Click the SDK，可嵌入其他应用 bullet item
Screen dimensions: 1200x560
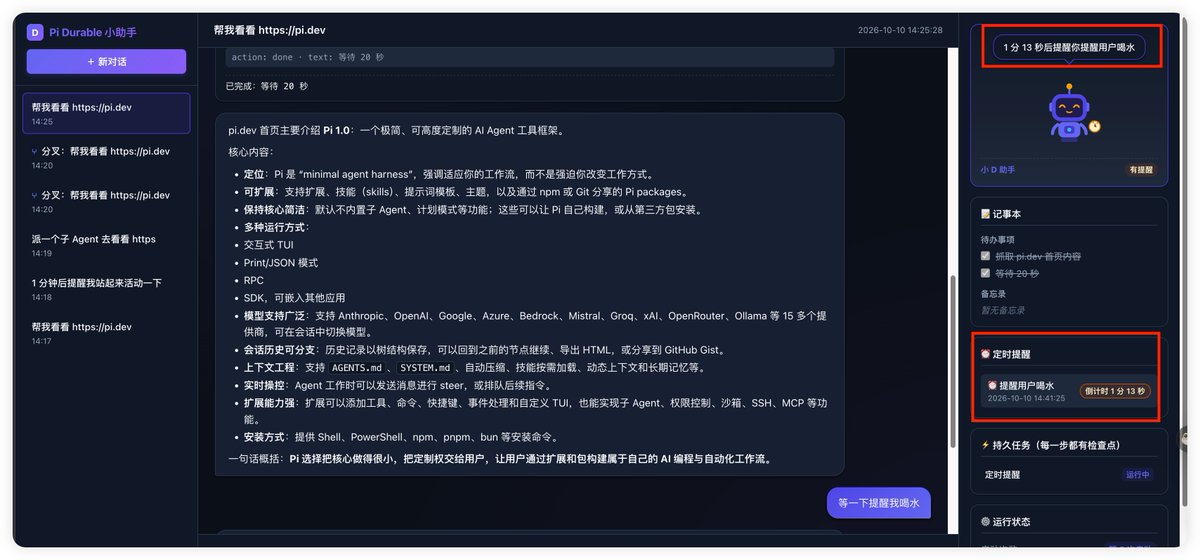pyautogui.click(x=294, y=298)
